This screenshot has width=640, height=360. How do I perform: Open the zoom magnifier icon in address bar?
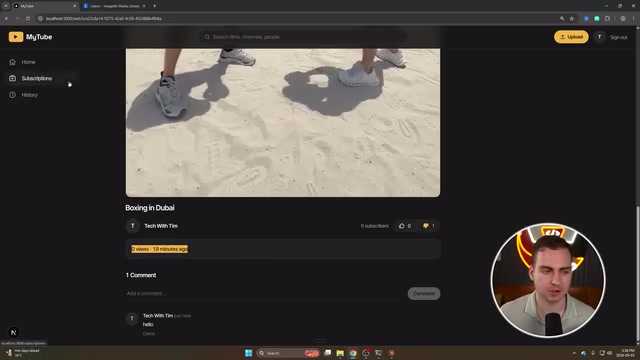(x=562, y=18)
